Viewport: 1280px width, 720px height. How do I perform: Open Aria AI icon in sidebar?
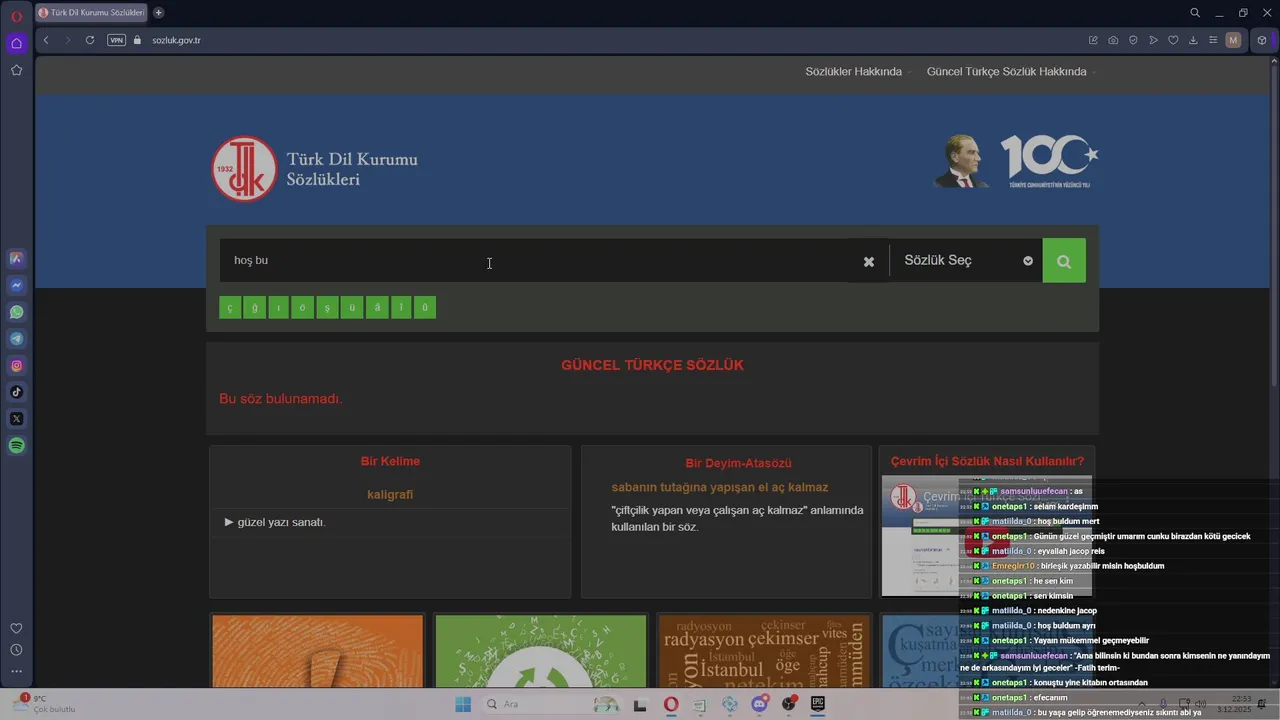point(16,258)
